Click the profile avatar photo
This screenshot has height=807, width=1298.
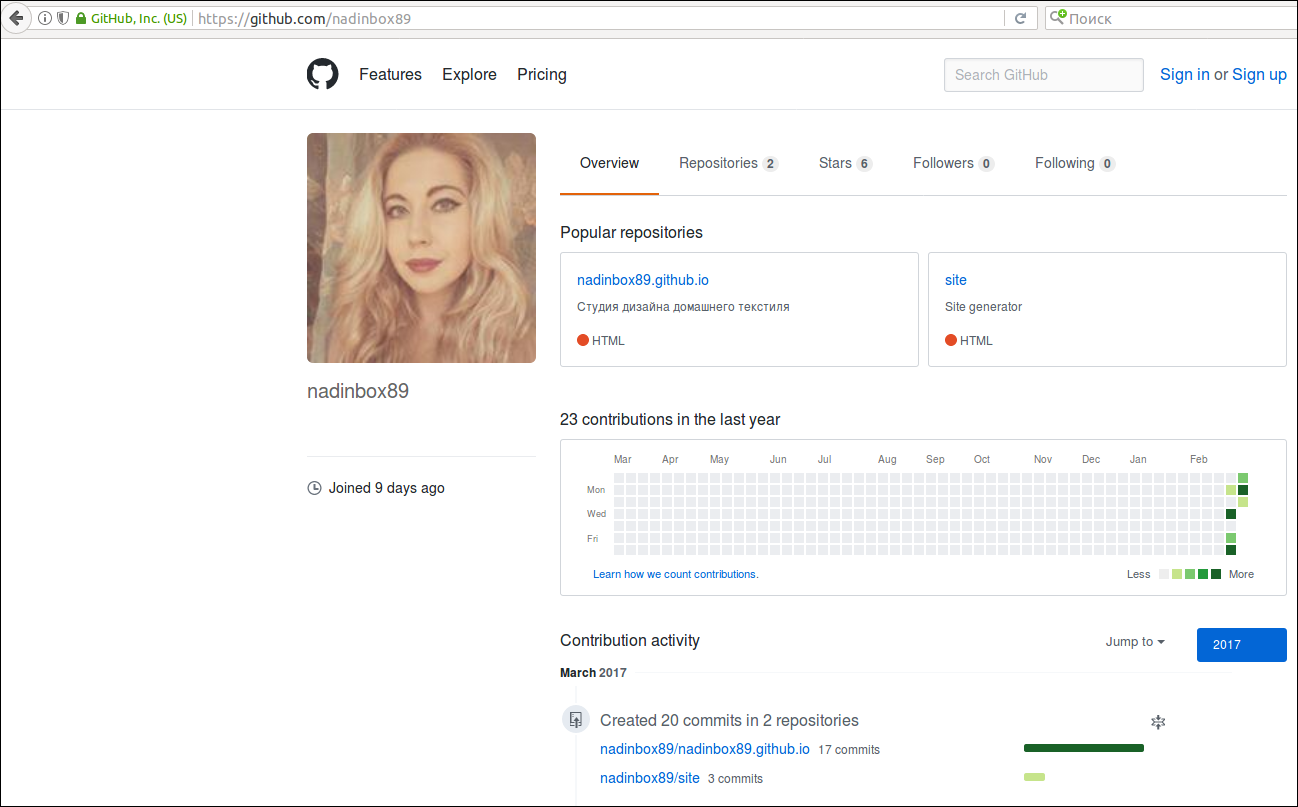(421, 248)
